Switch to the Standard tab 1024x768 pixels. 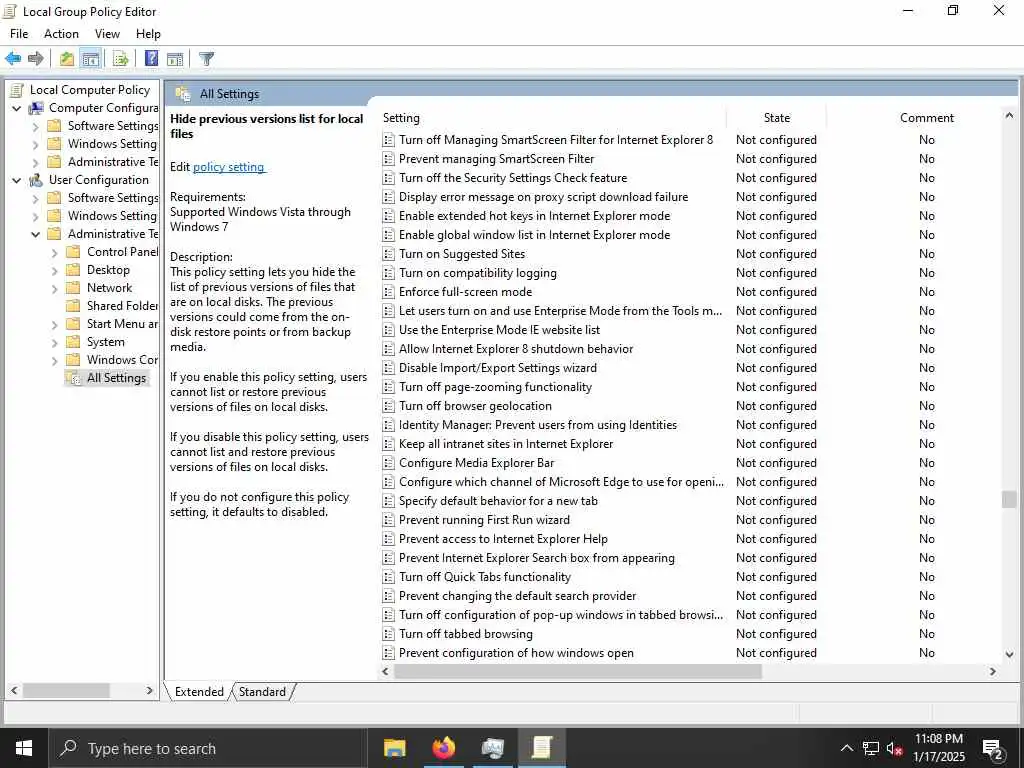[x=262, y=692]
